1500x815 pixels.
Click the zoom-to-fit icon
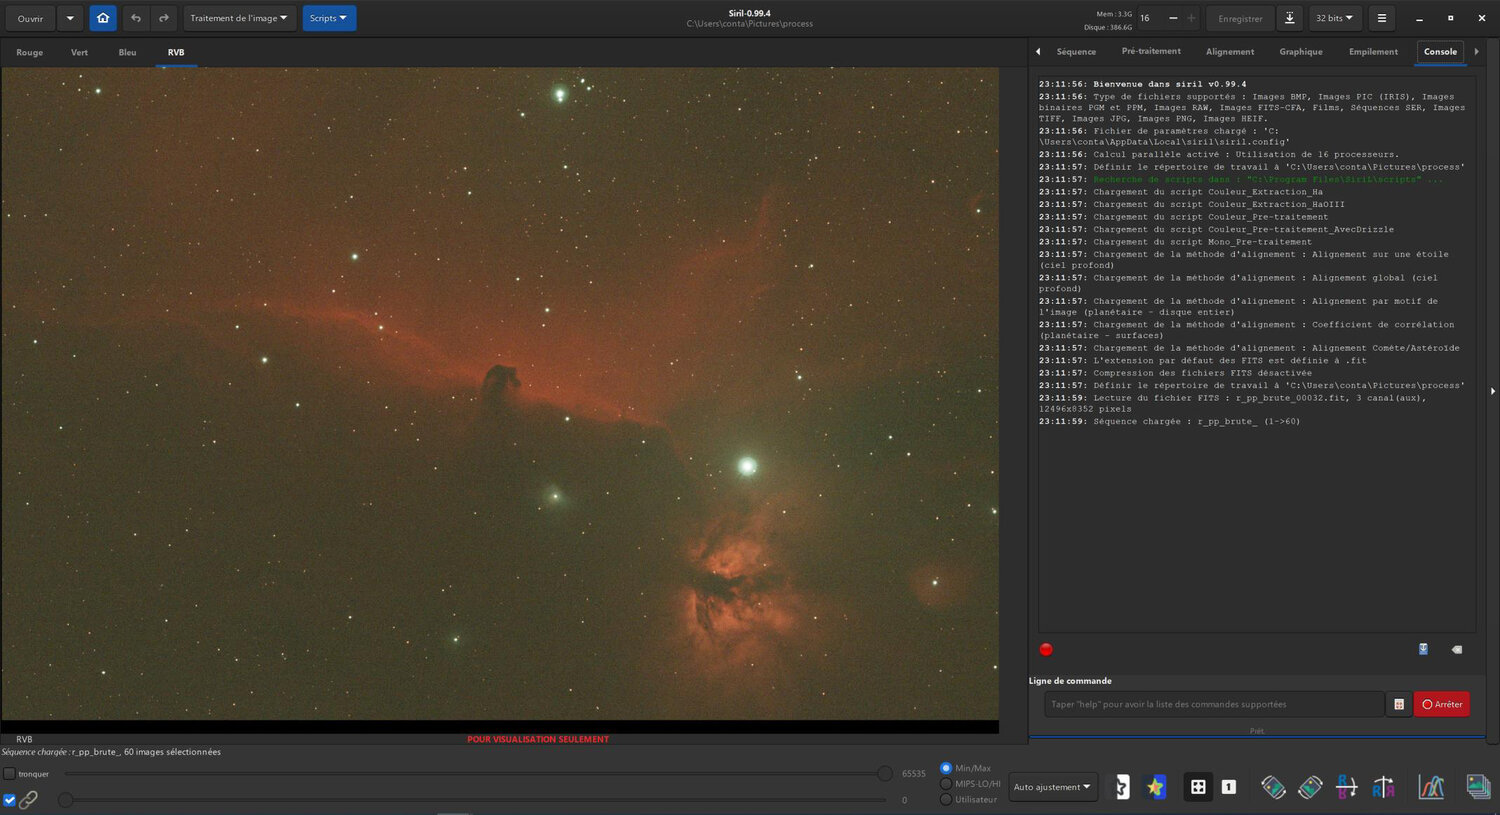pos(1197,787)
